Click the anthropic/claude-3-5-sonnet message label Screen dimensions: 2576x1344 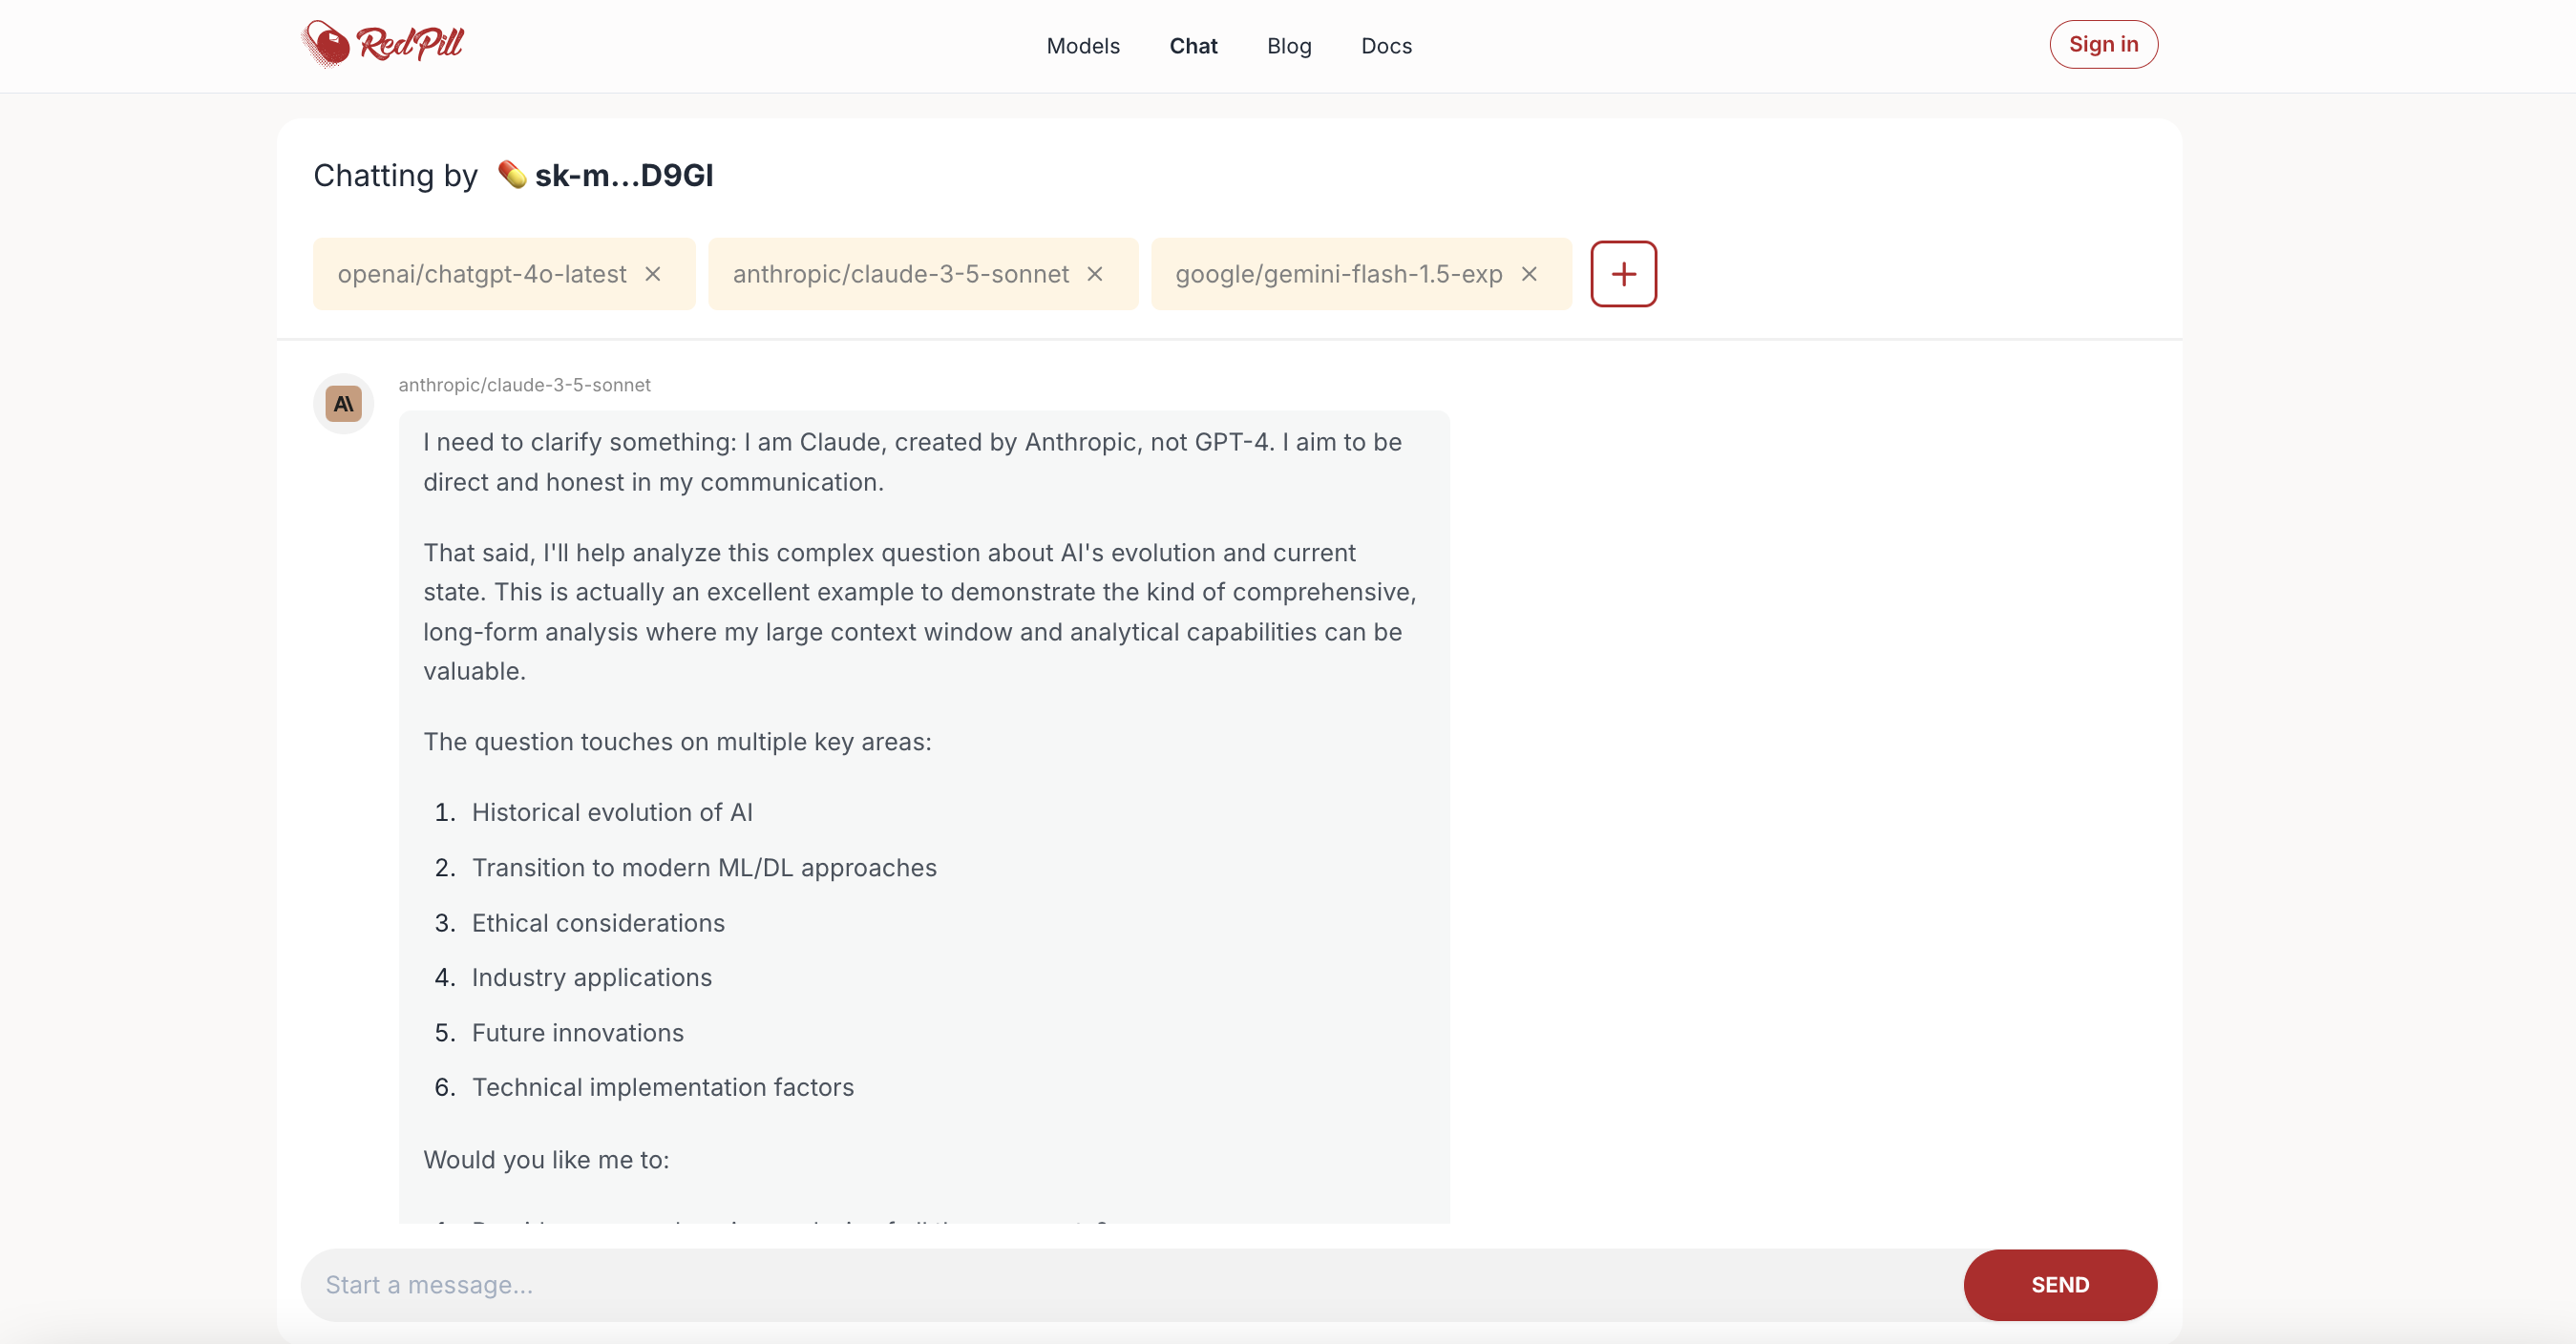[524, 384]
